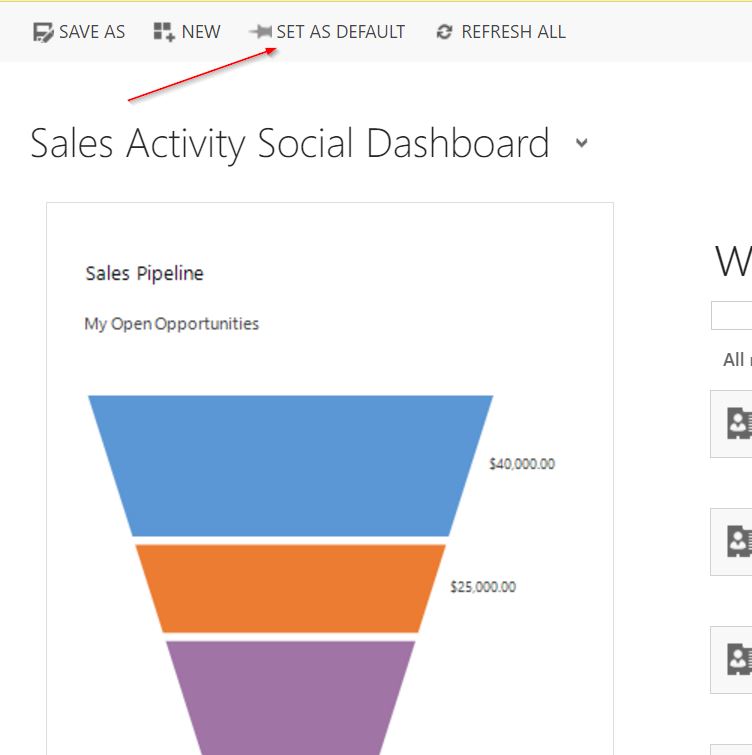Click the Sales Activity Social Dashboard title

coord(290,143)
